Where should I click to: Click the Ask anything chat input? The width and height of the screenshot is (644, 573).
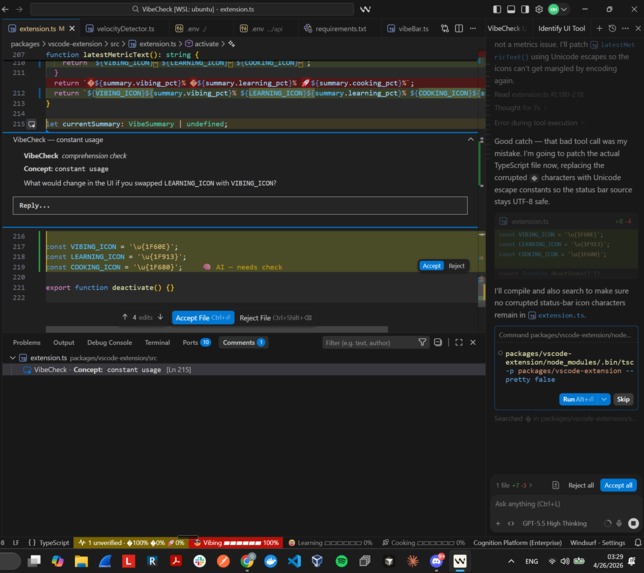coord(565,504)
